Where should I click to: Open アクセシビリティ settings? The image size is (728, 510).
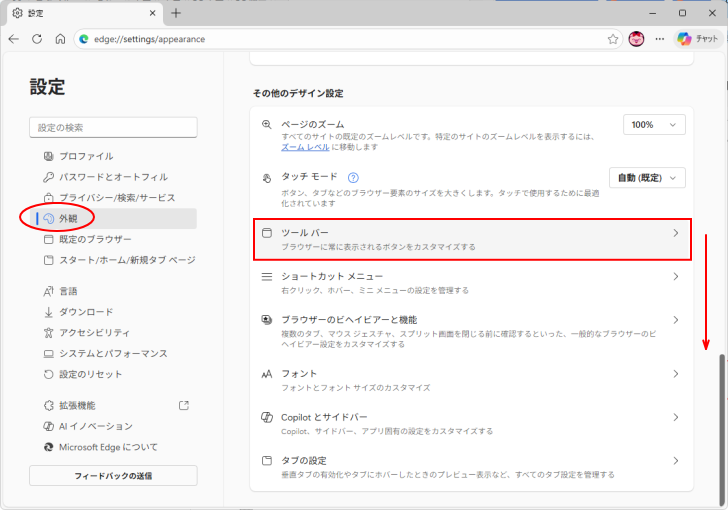coord(113,333)
